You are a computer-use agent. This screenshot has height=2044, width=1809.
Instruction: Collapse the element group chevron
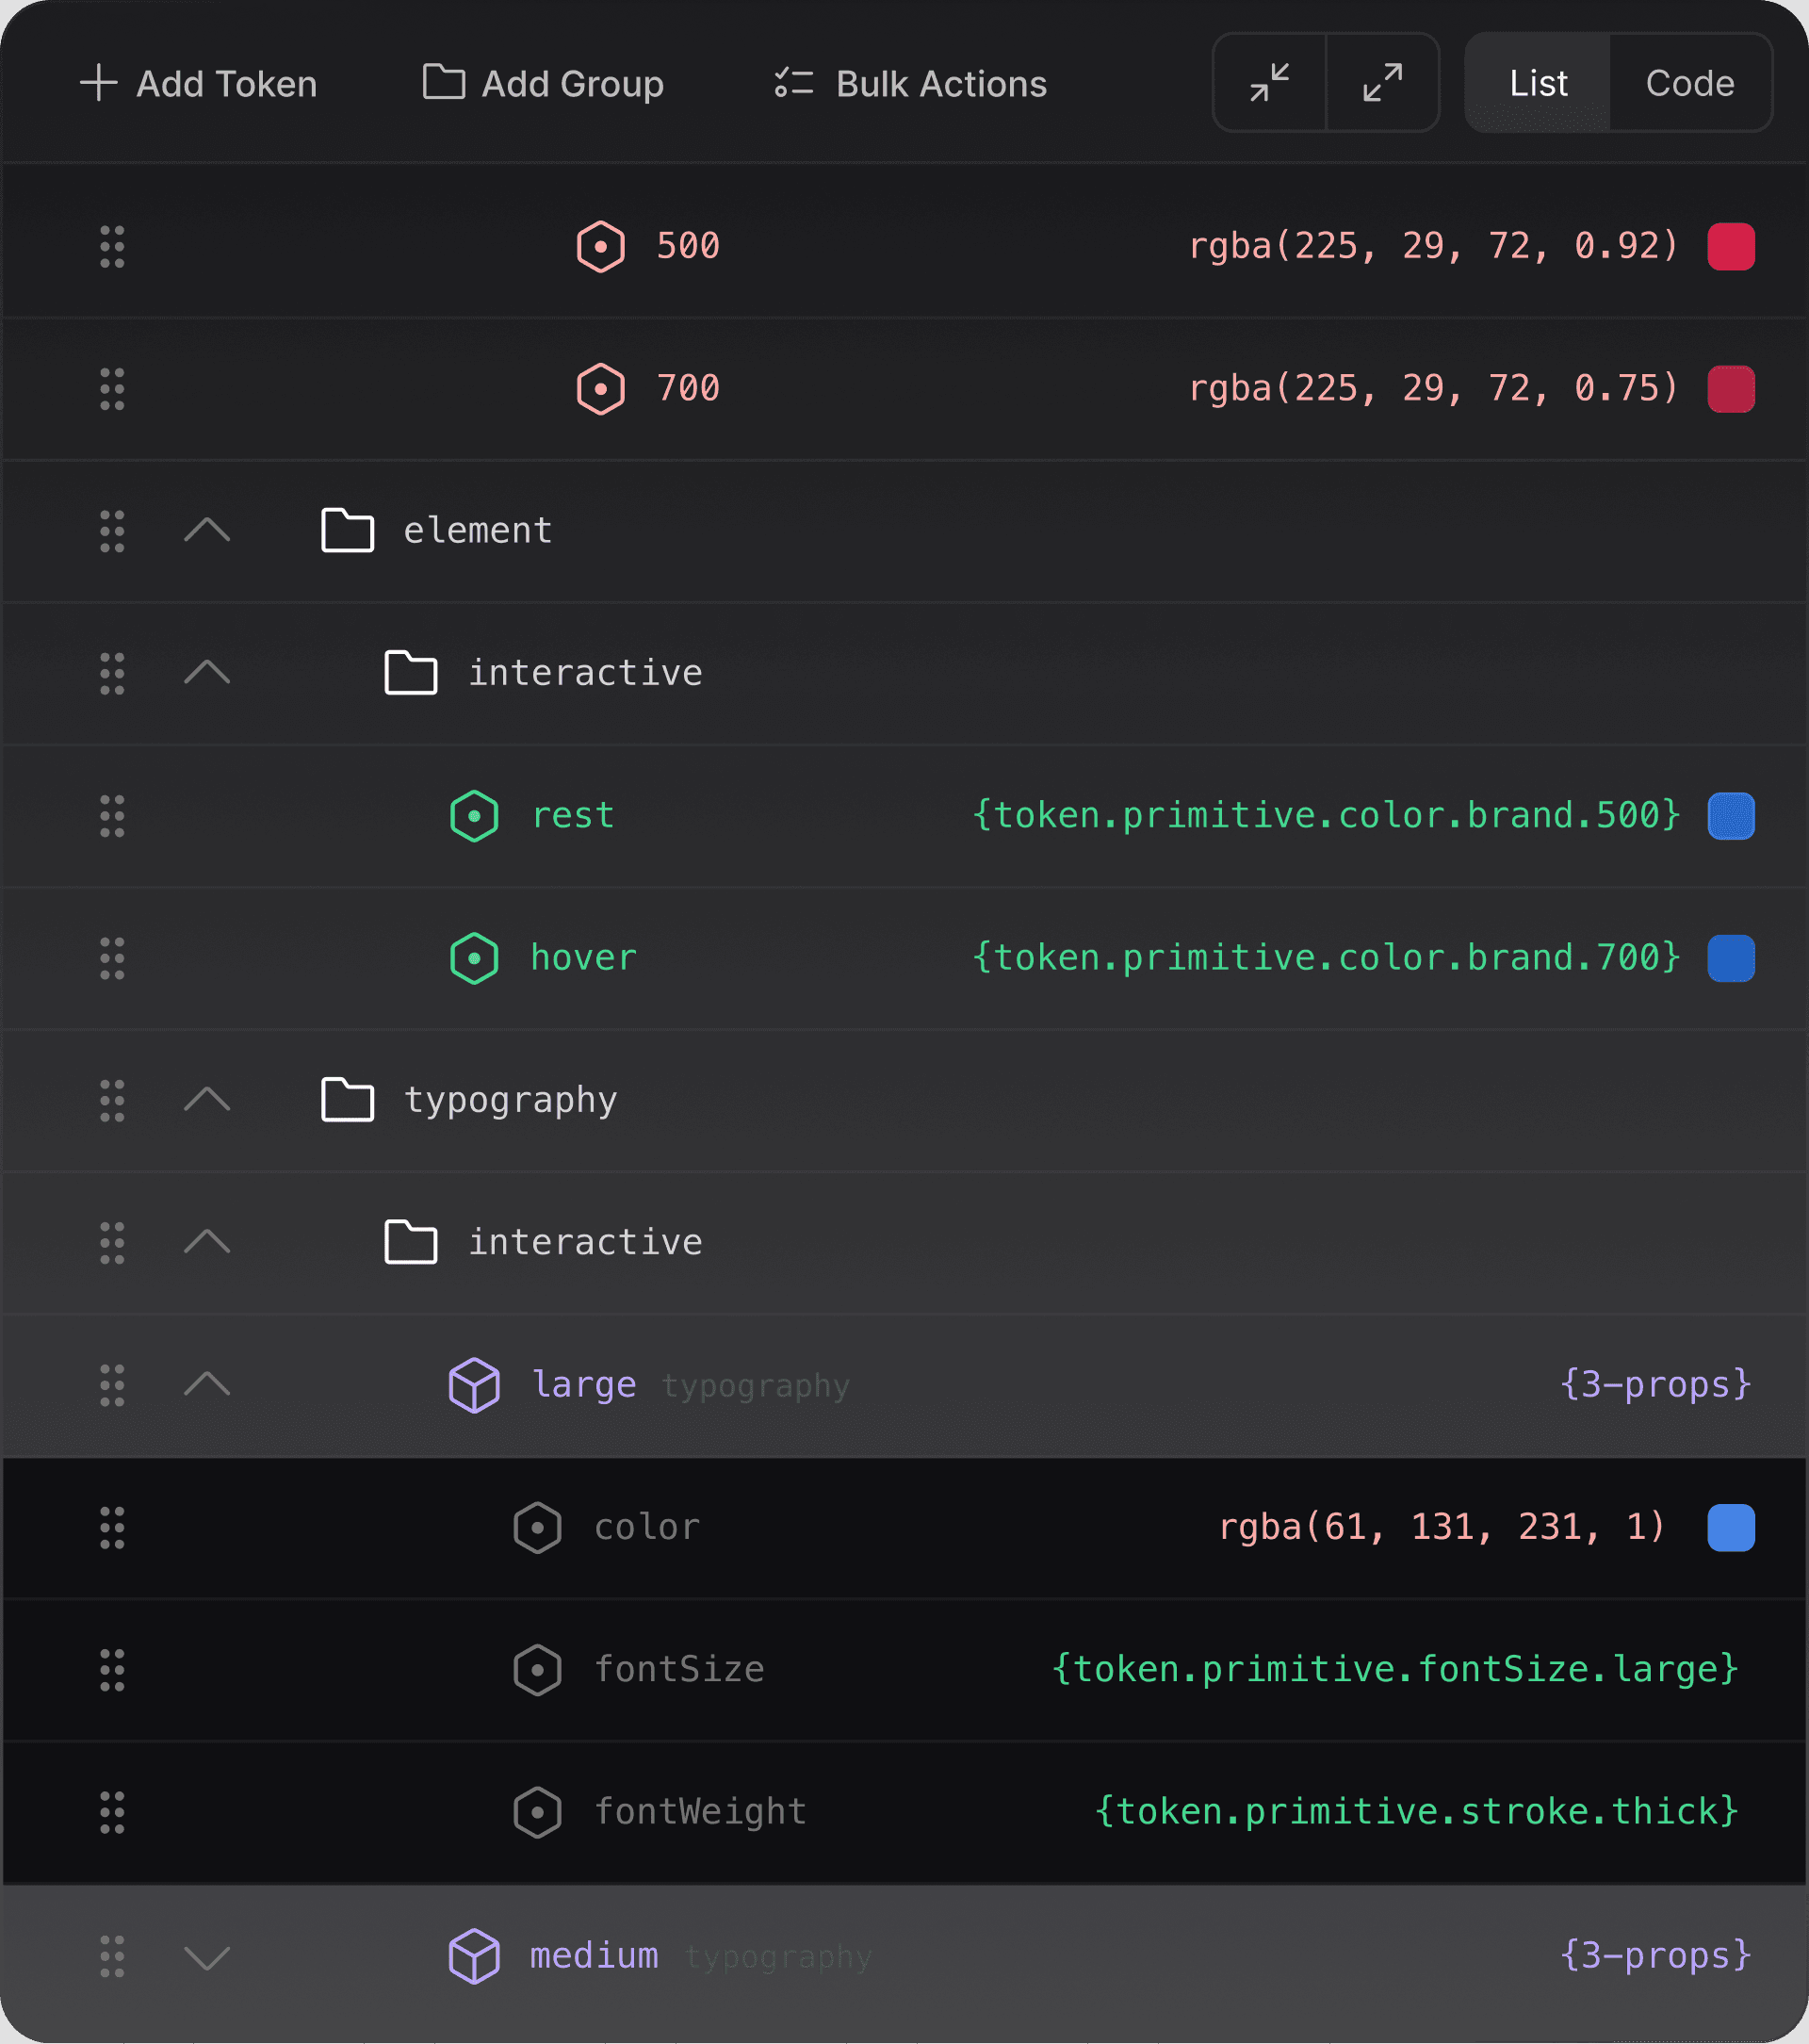coord(207,530)
